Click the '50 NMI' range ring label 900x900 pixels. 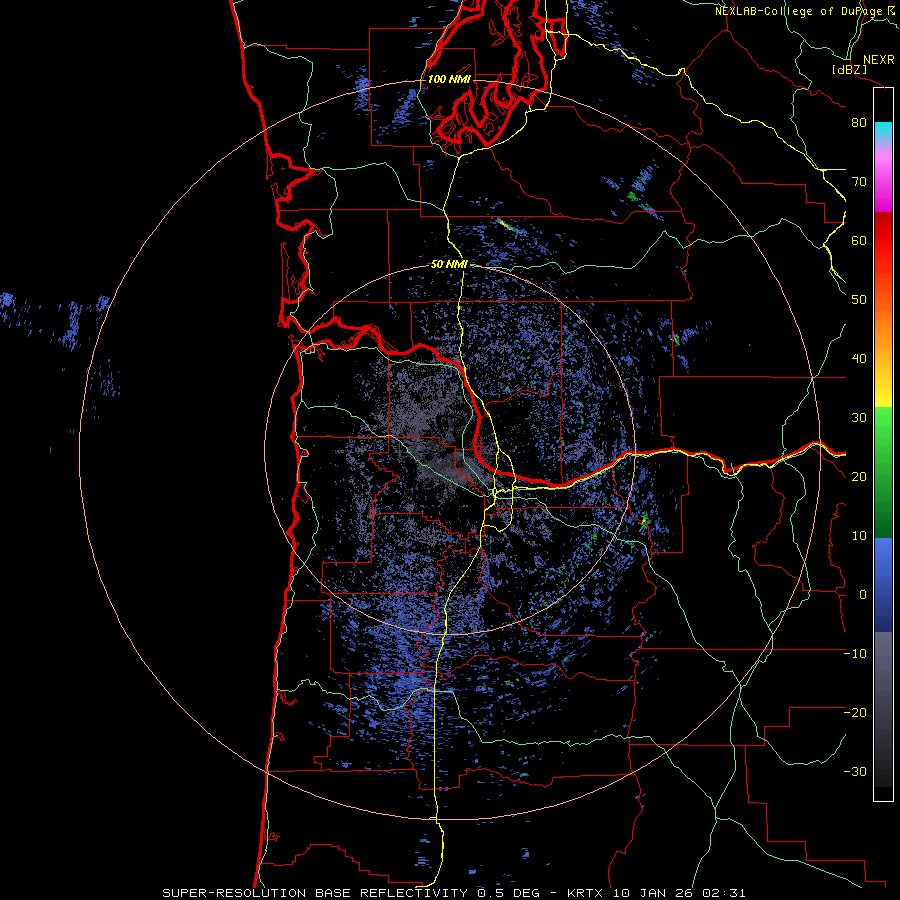(x=449, y=265)
